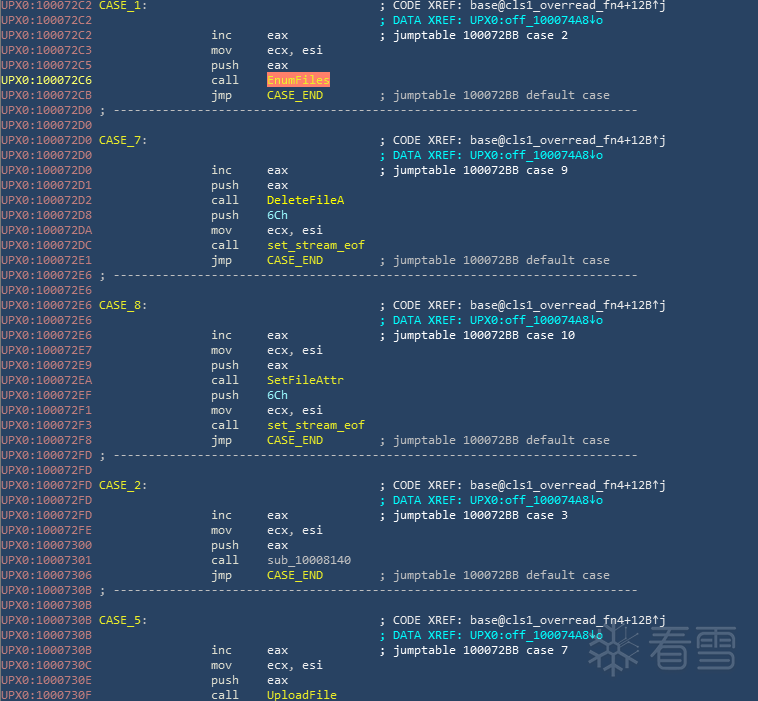Select the 'jumptable 100072BB case 10' comment
Viewport: 758px width, 701px height.
coord(484,335)
